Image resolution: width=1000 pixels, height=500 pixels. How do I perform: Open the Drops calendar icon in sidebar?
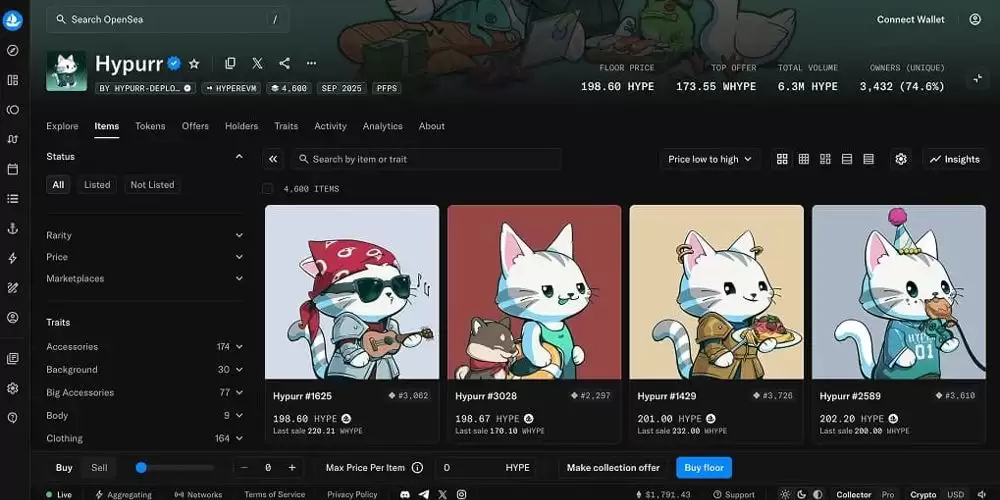[12, 169]
